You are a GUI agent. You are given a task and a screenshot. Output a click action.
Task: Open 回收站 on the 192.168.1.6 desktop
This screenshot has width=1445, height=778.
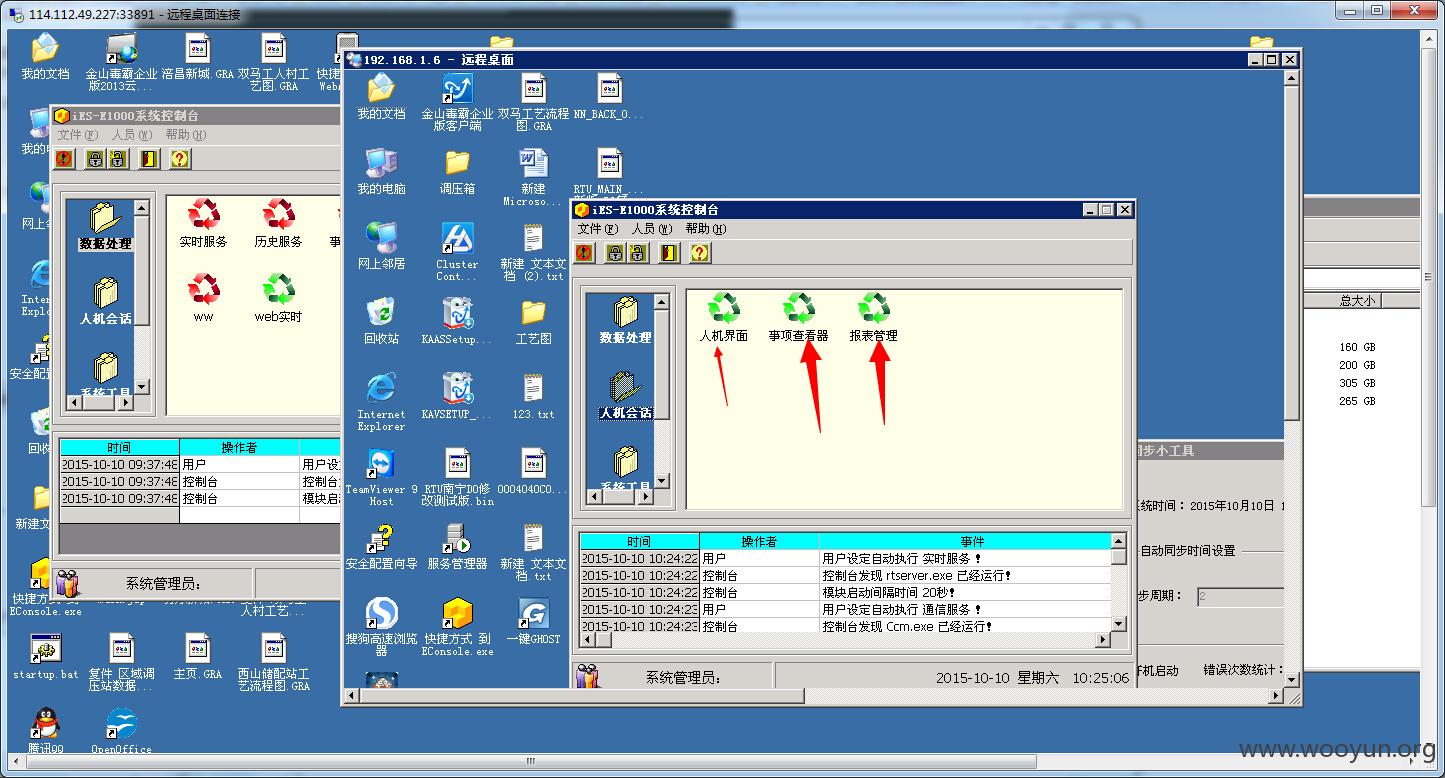381,321
